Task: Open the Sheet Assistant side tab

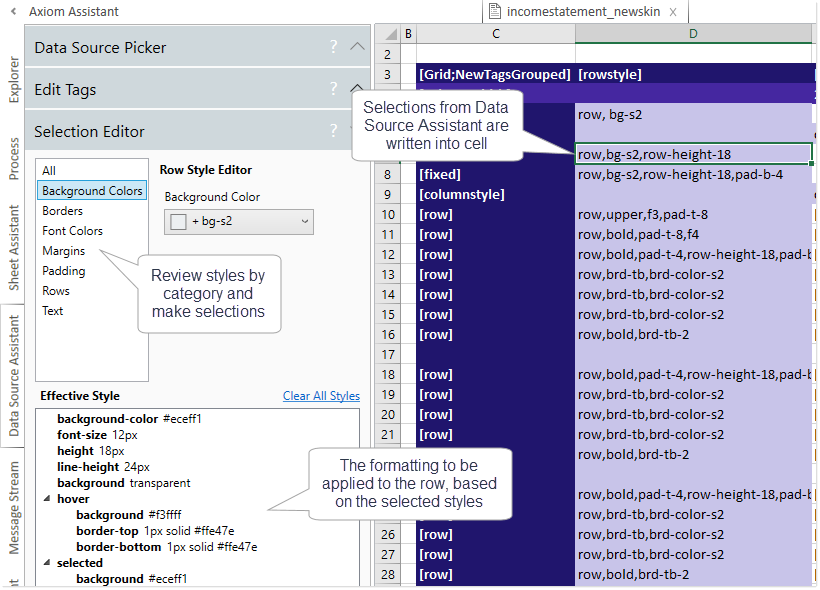Action: coord(14,247)
